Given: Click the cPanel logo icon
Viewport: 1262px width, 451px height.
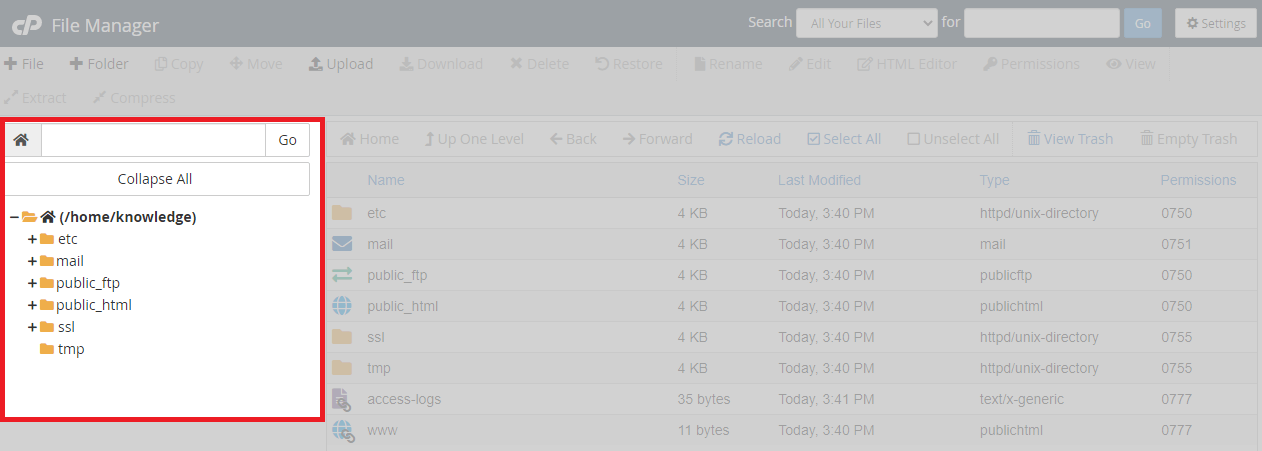Looking at the screenshot, I should pos(26,25).
